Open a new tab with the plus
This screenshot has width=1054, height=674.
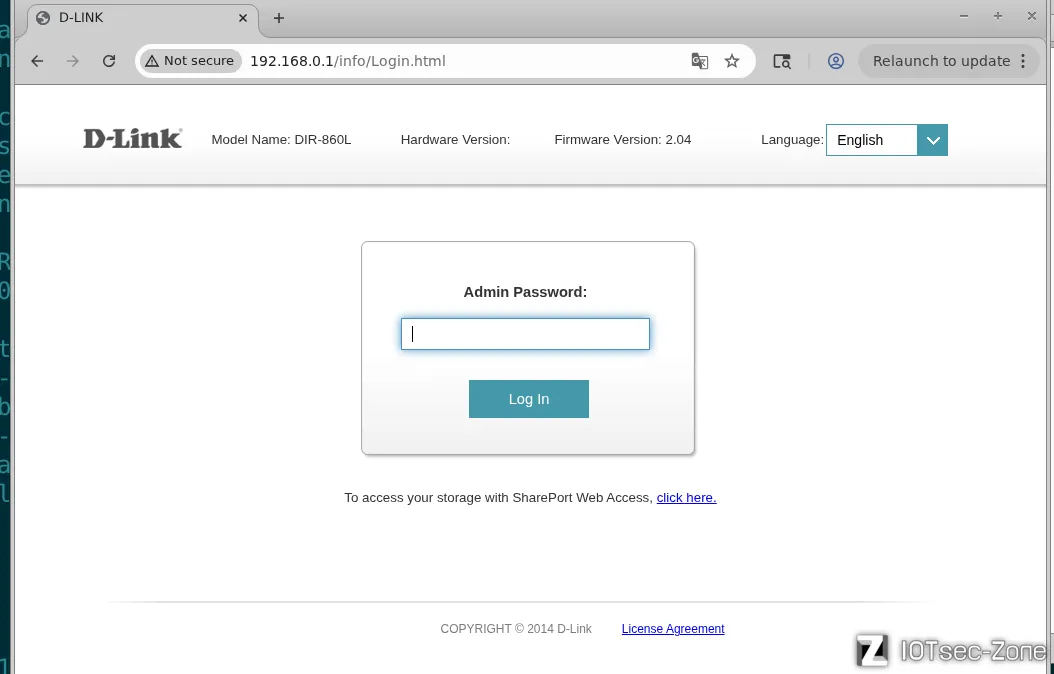click(279, 18)
